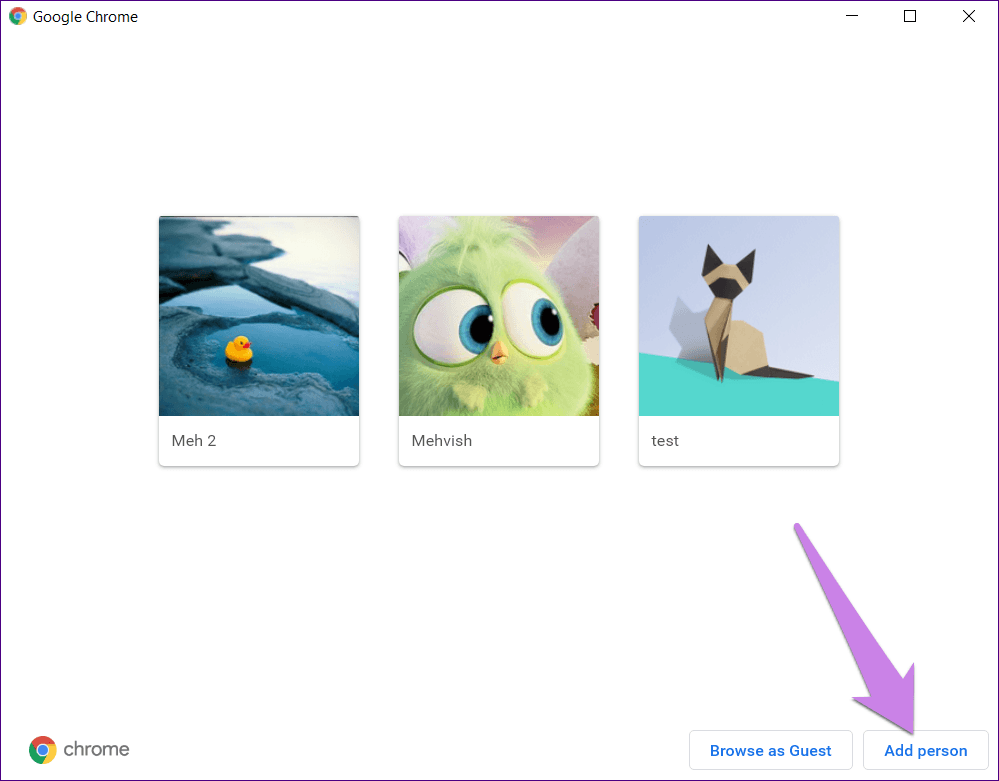The image size is (999, 781).
Task: Choose the test profile origami cat picture
Action: coord(739,316)
